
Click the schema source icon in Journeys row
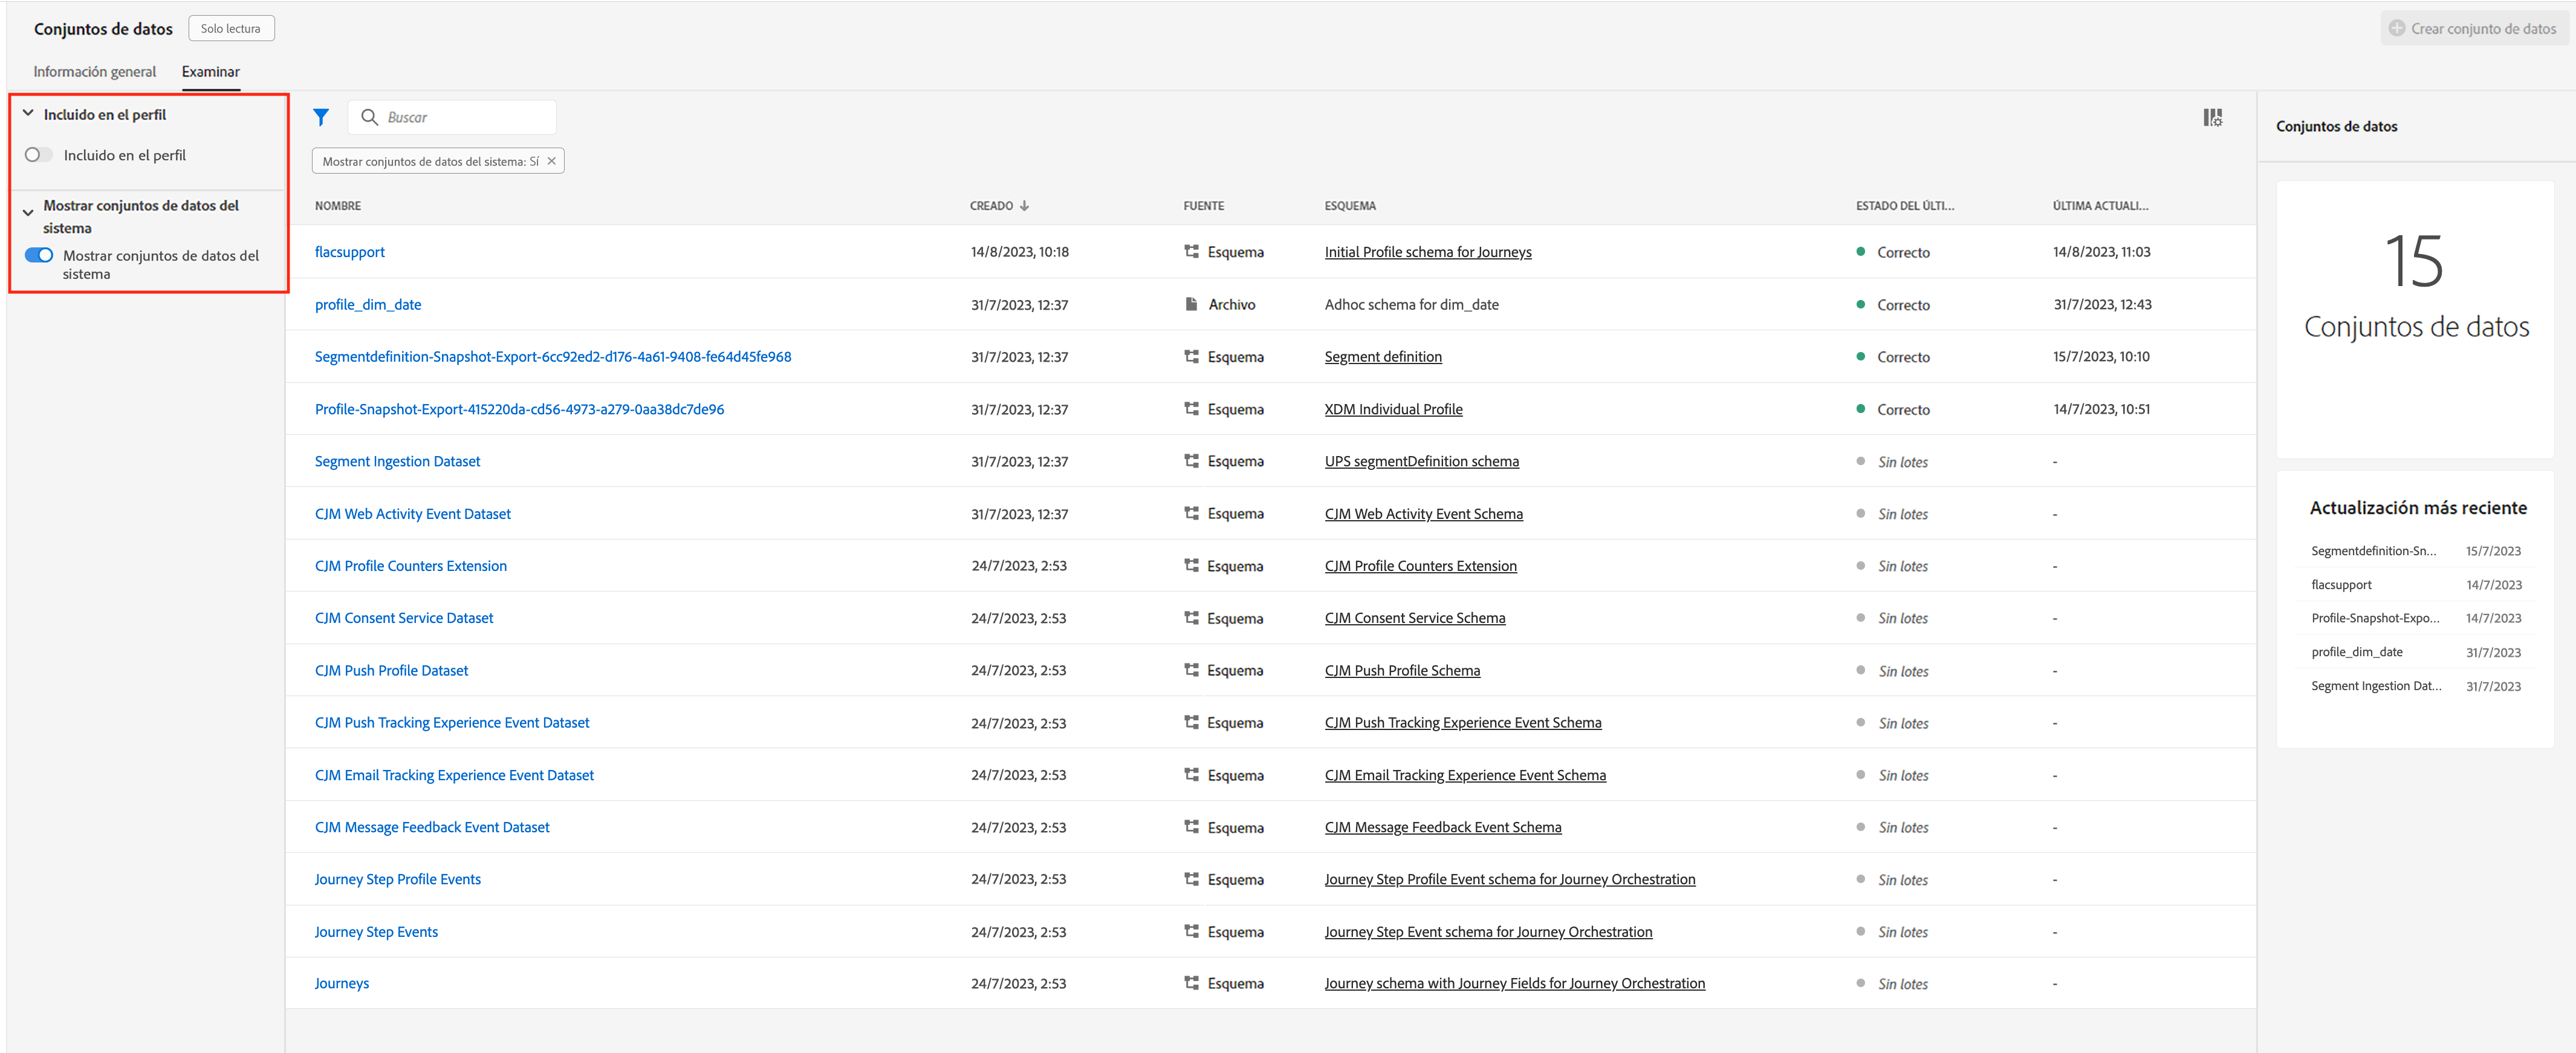pyautogui.click(x=1191, y=983)
